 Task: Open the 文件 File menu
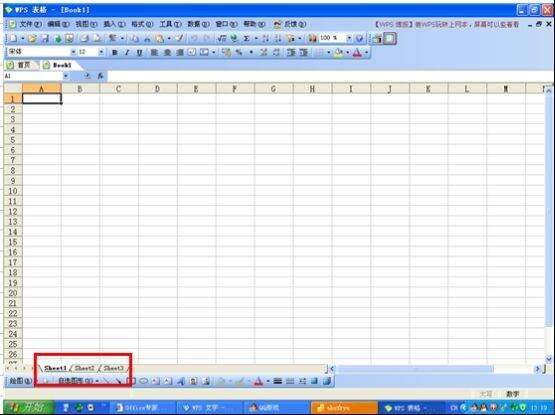pyautogui.click(x=30, y=24)
